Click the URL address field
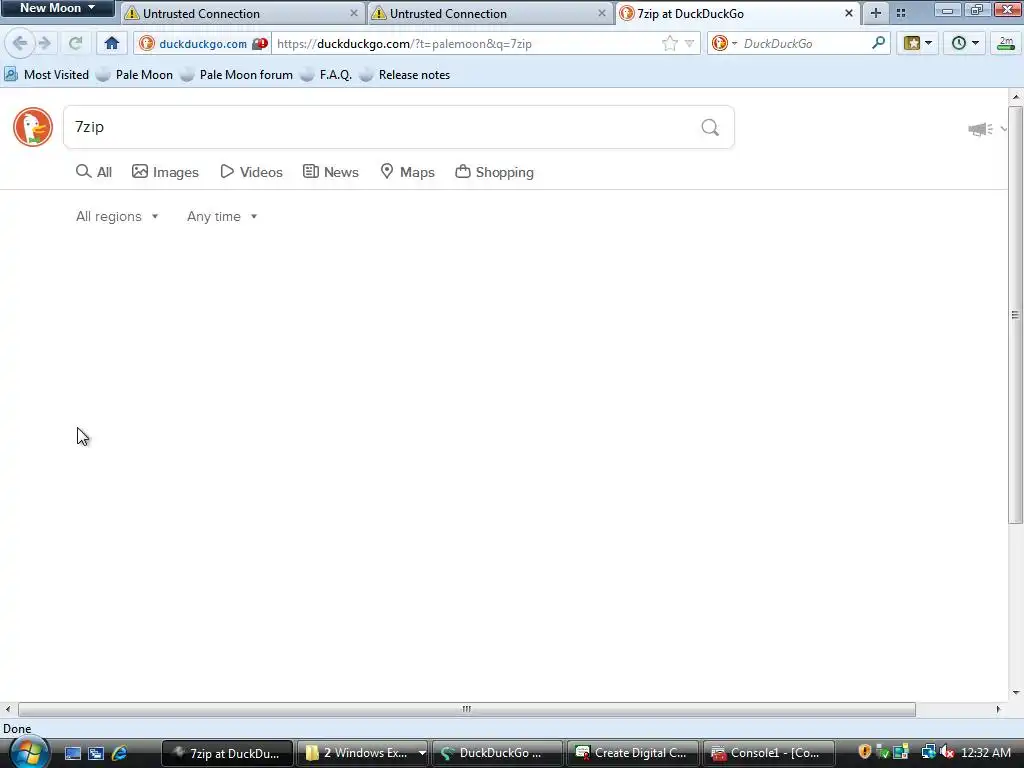Image resolution: width=1024 pixels, height=768 pixels. [x=466, y=44]
